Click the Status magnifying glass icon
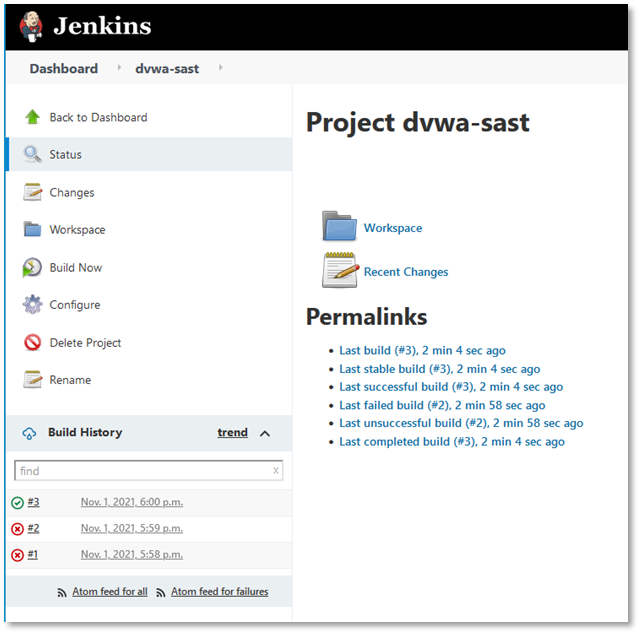The image size is (641, 635). [33, 155]
